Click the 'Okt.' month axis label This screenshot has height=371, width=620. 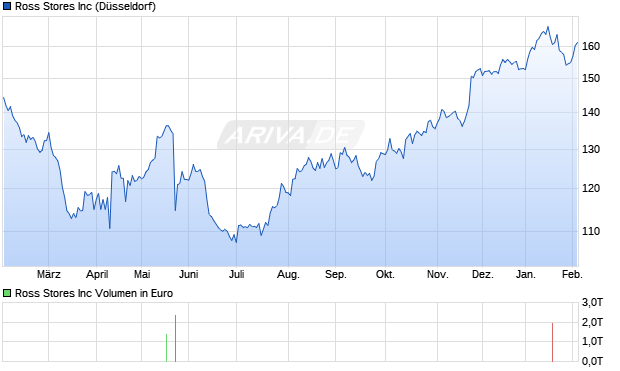click(385, 274)
